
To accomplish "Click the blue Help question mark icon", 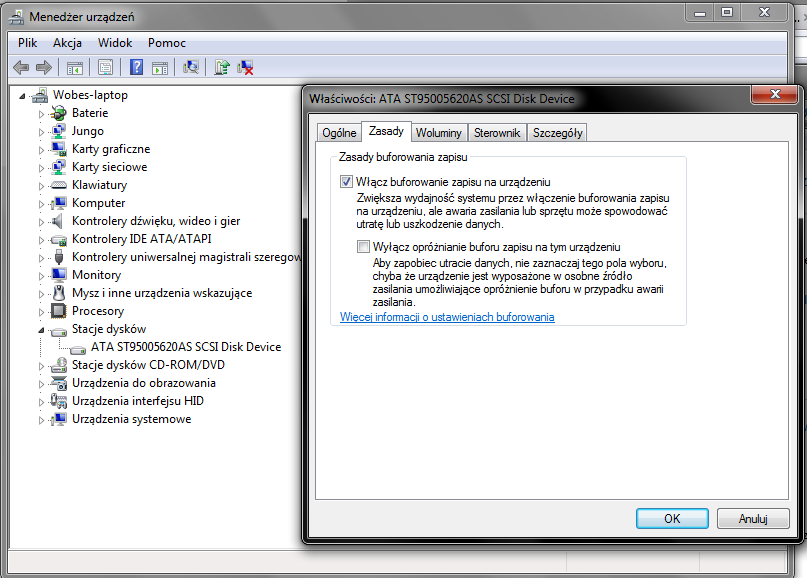I will [135, 67].
